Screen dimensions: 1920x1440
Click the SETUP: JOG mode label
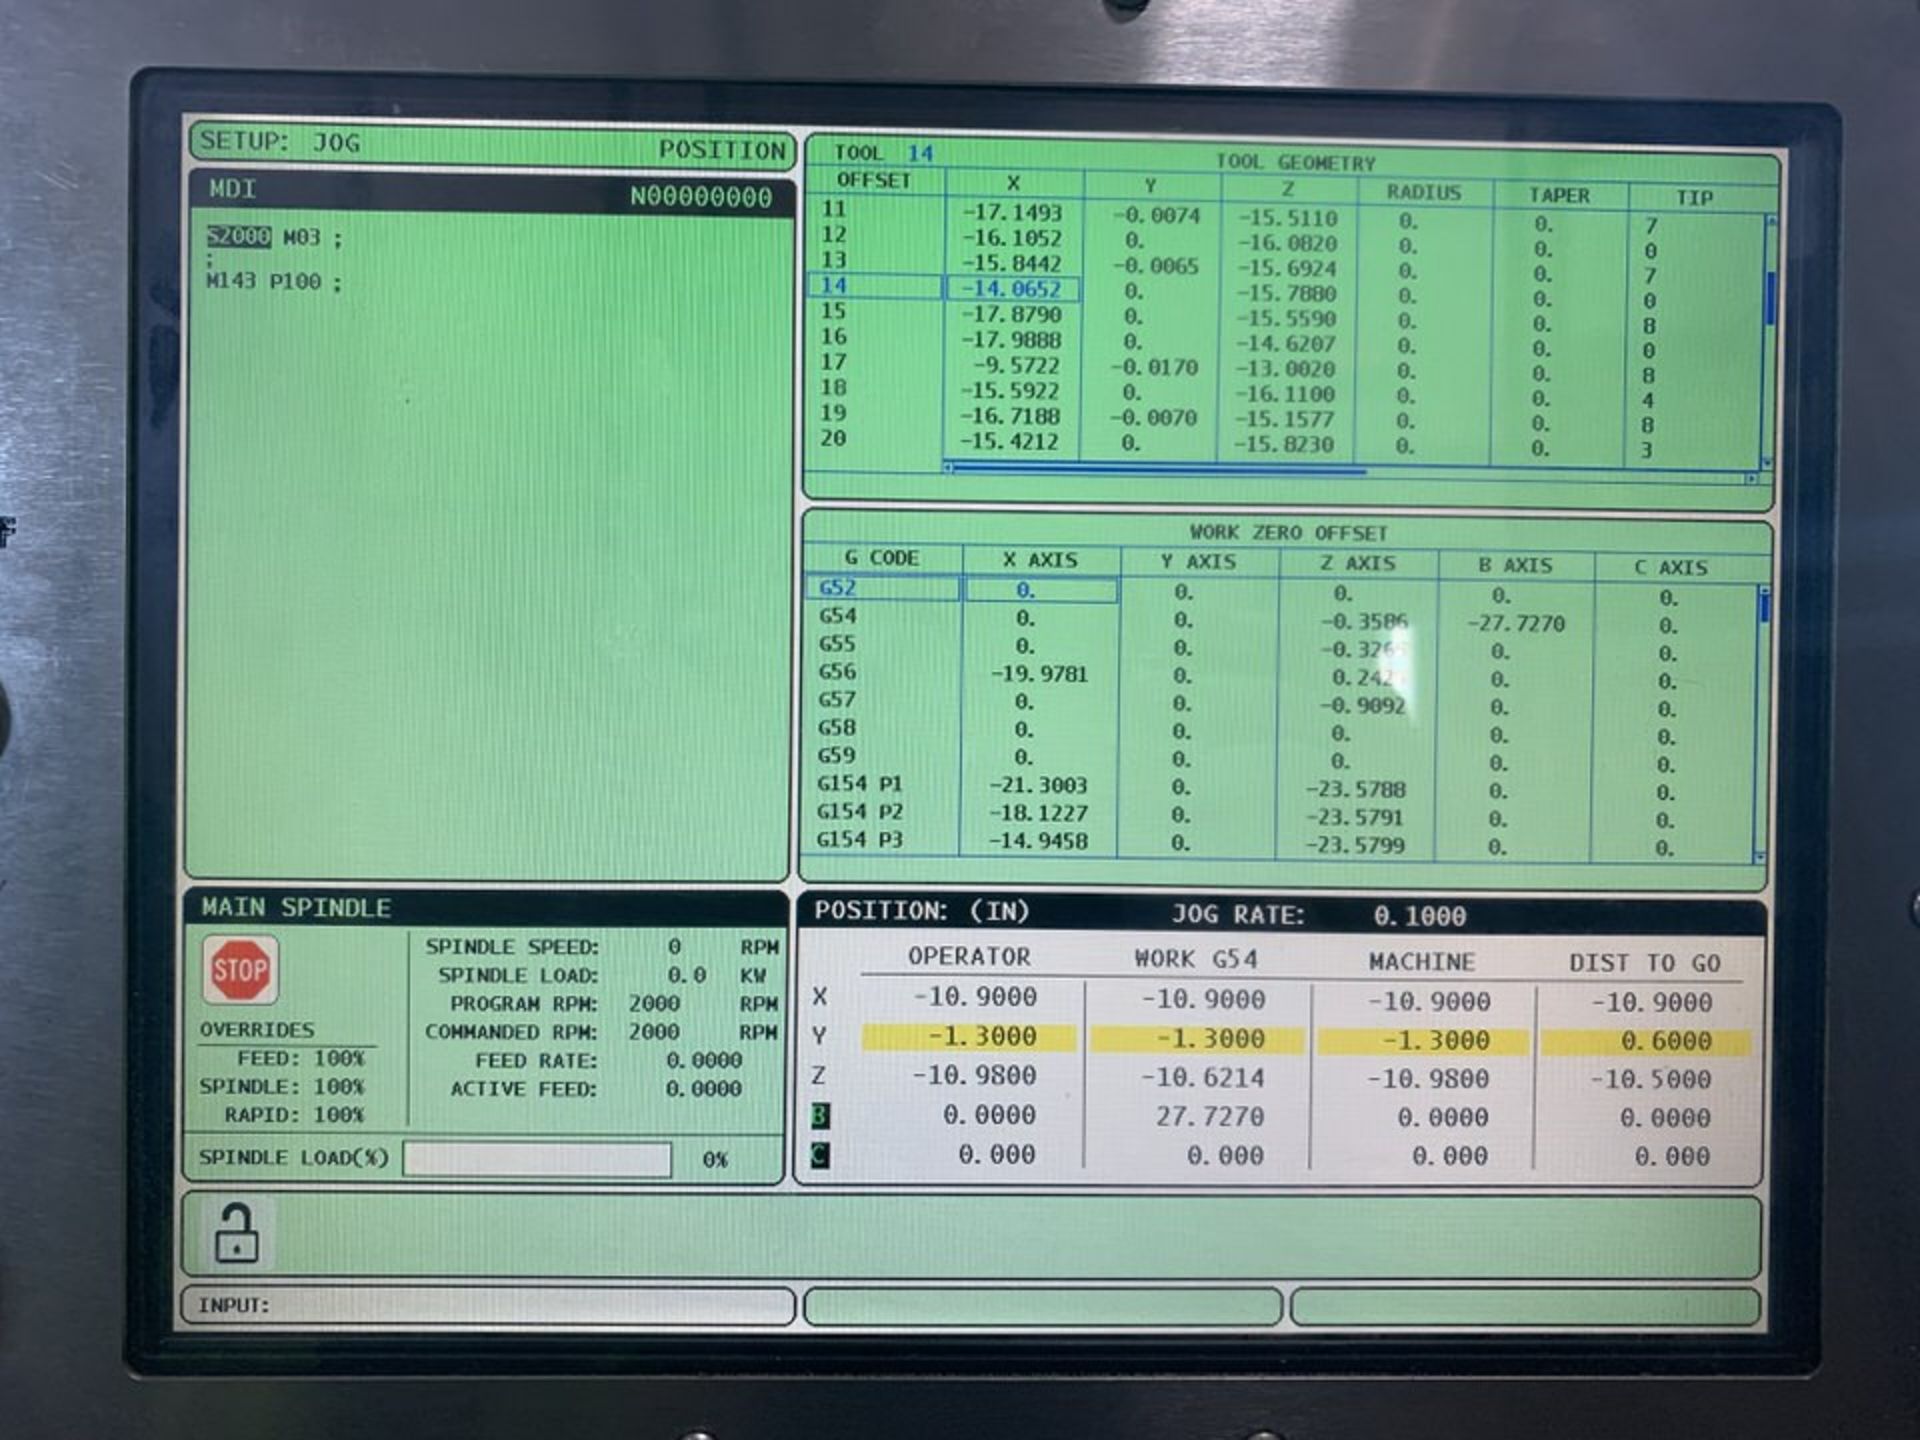coord(280,142)
